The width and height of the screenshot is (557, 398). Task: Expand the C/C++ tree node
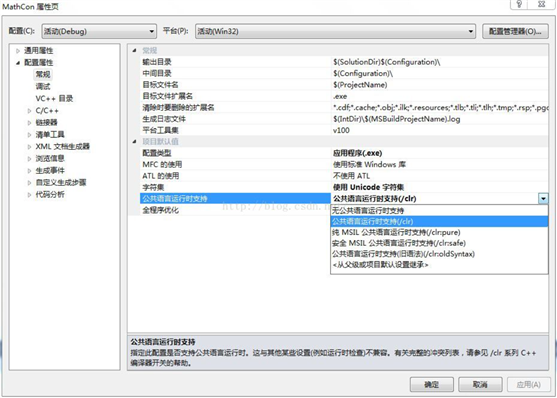coord(29,111)
